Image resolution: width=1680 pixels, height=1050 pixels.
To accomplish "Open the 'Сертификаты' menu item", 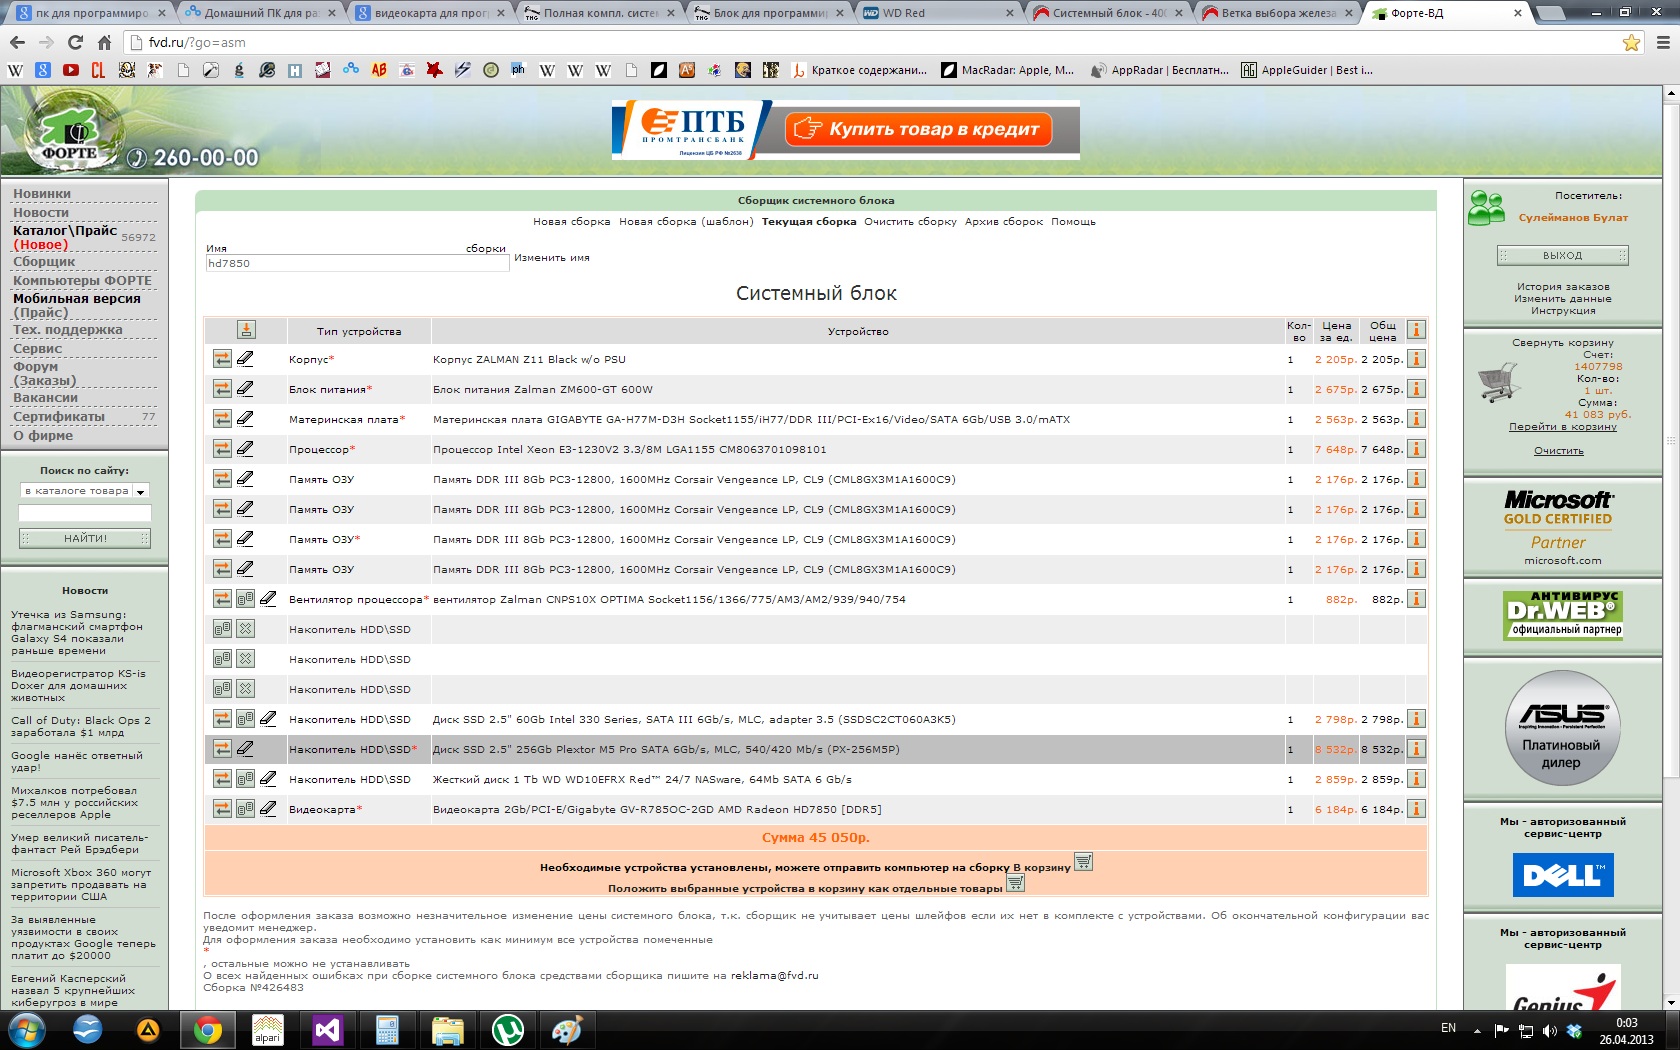I will [x=59, y=416].
